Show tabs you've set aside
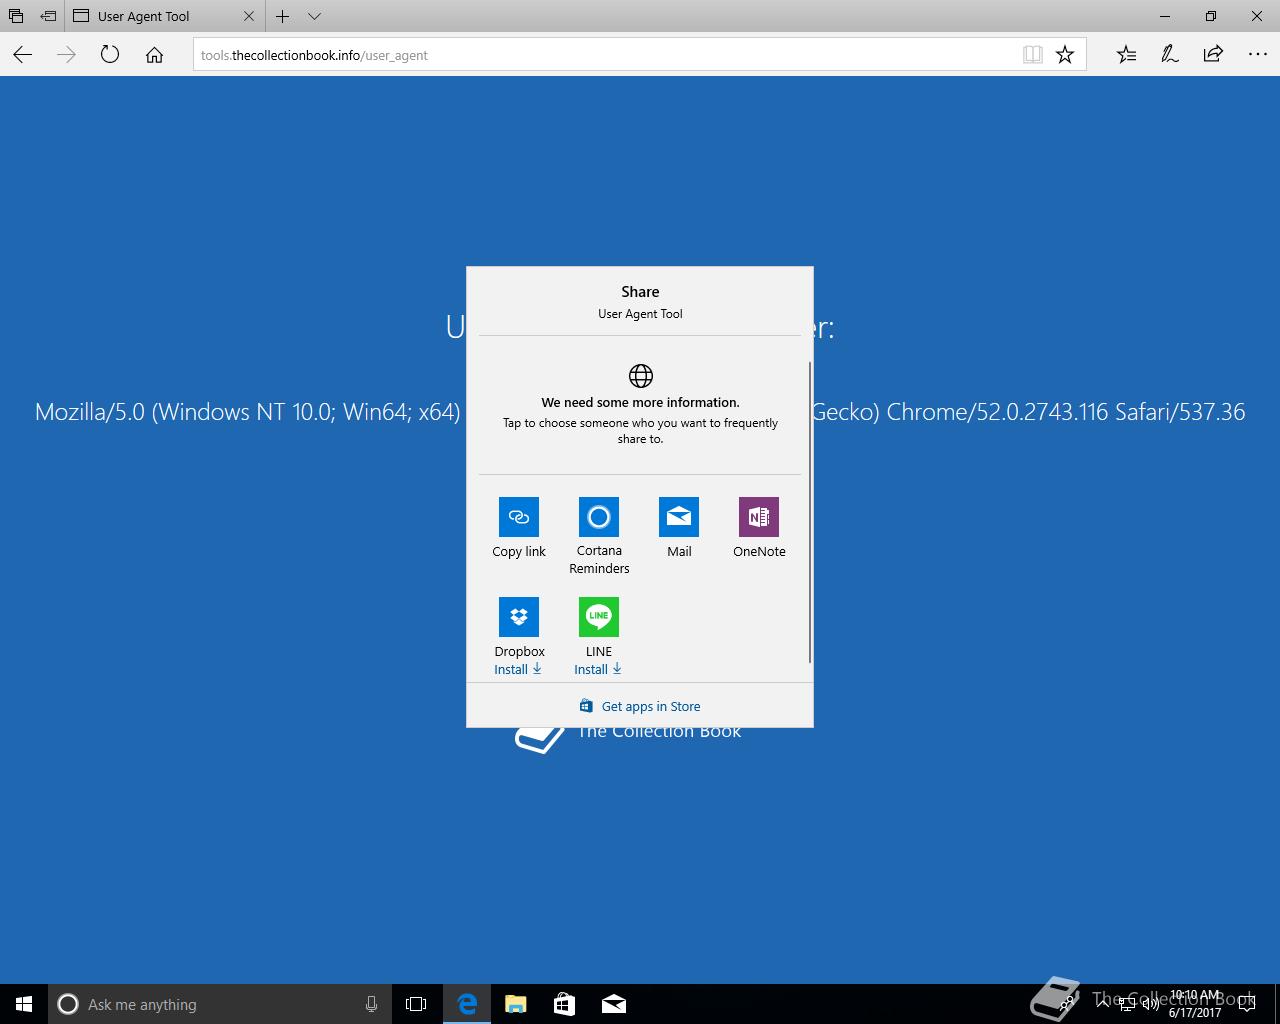1280x1024 pixels. coord(16,16)
